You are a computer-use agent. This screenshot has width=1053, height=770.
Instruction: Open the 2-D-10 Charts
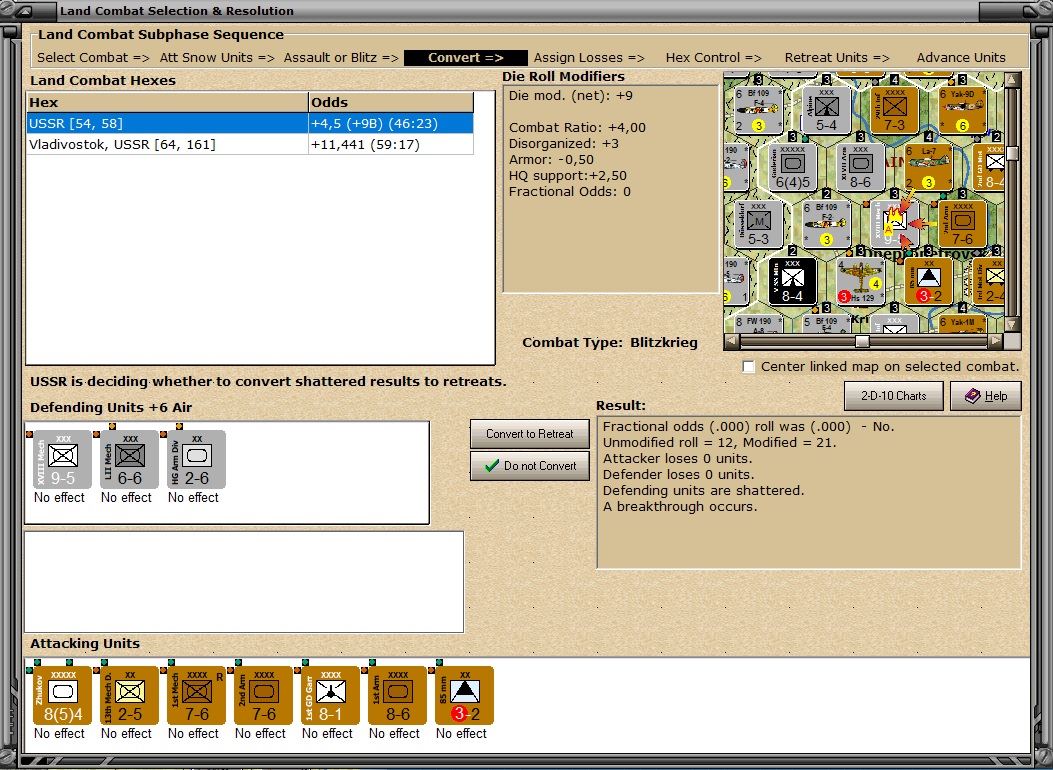[893, 395]
